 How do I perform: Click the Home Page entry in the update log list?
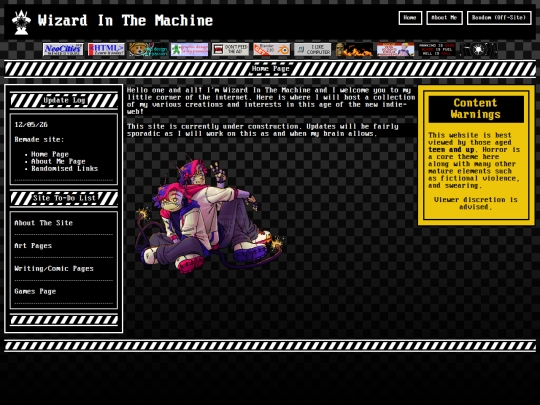[x=50, y=154]
